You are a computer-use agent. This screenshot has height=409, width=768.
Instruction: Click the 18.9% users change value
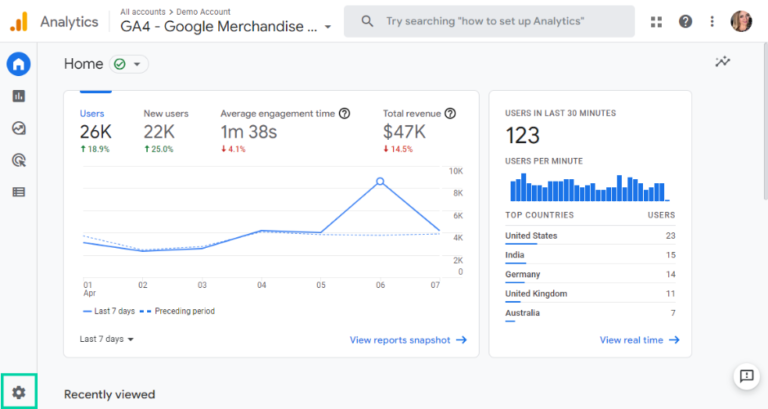(95, 149)
